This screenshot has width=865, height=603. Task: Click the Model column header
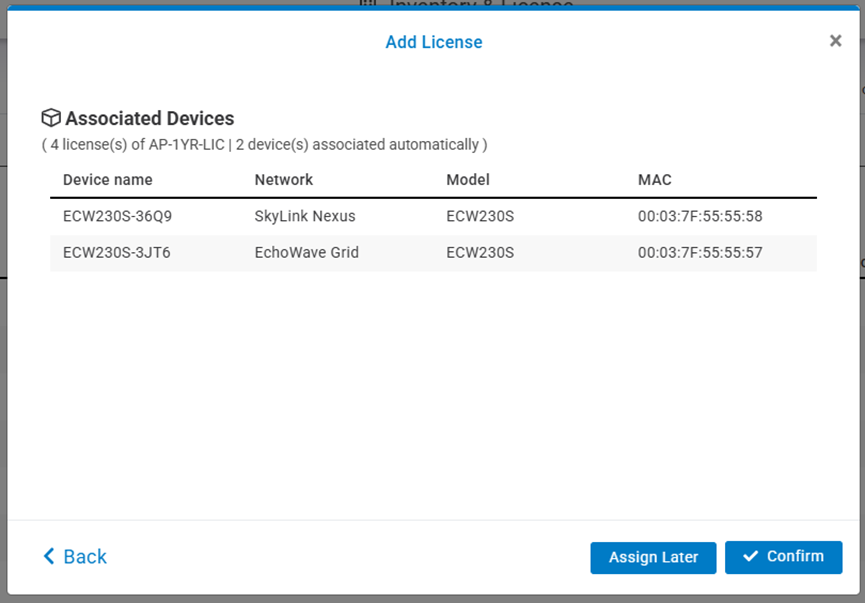point(468,180)
